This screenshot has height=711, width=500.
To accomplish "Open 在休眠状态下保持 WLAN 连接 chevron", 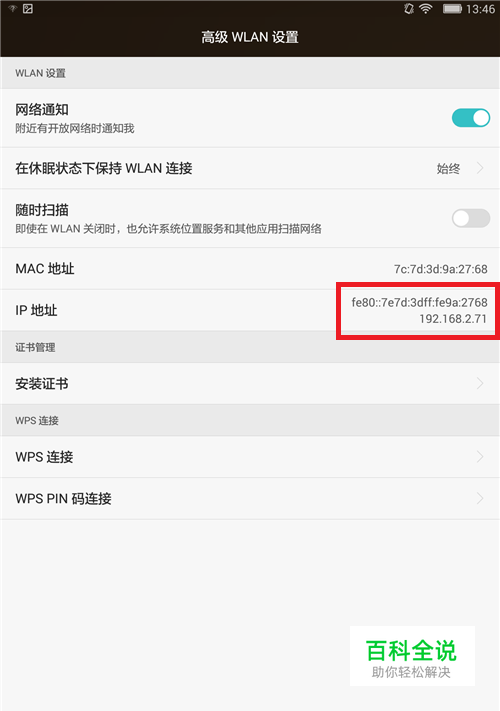I will (x=480, y=168).
